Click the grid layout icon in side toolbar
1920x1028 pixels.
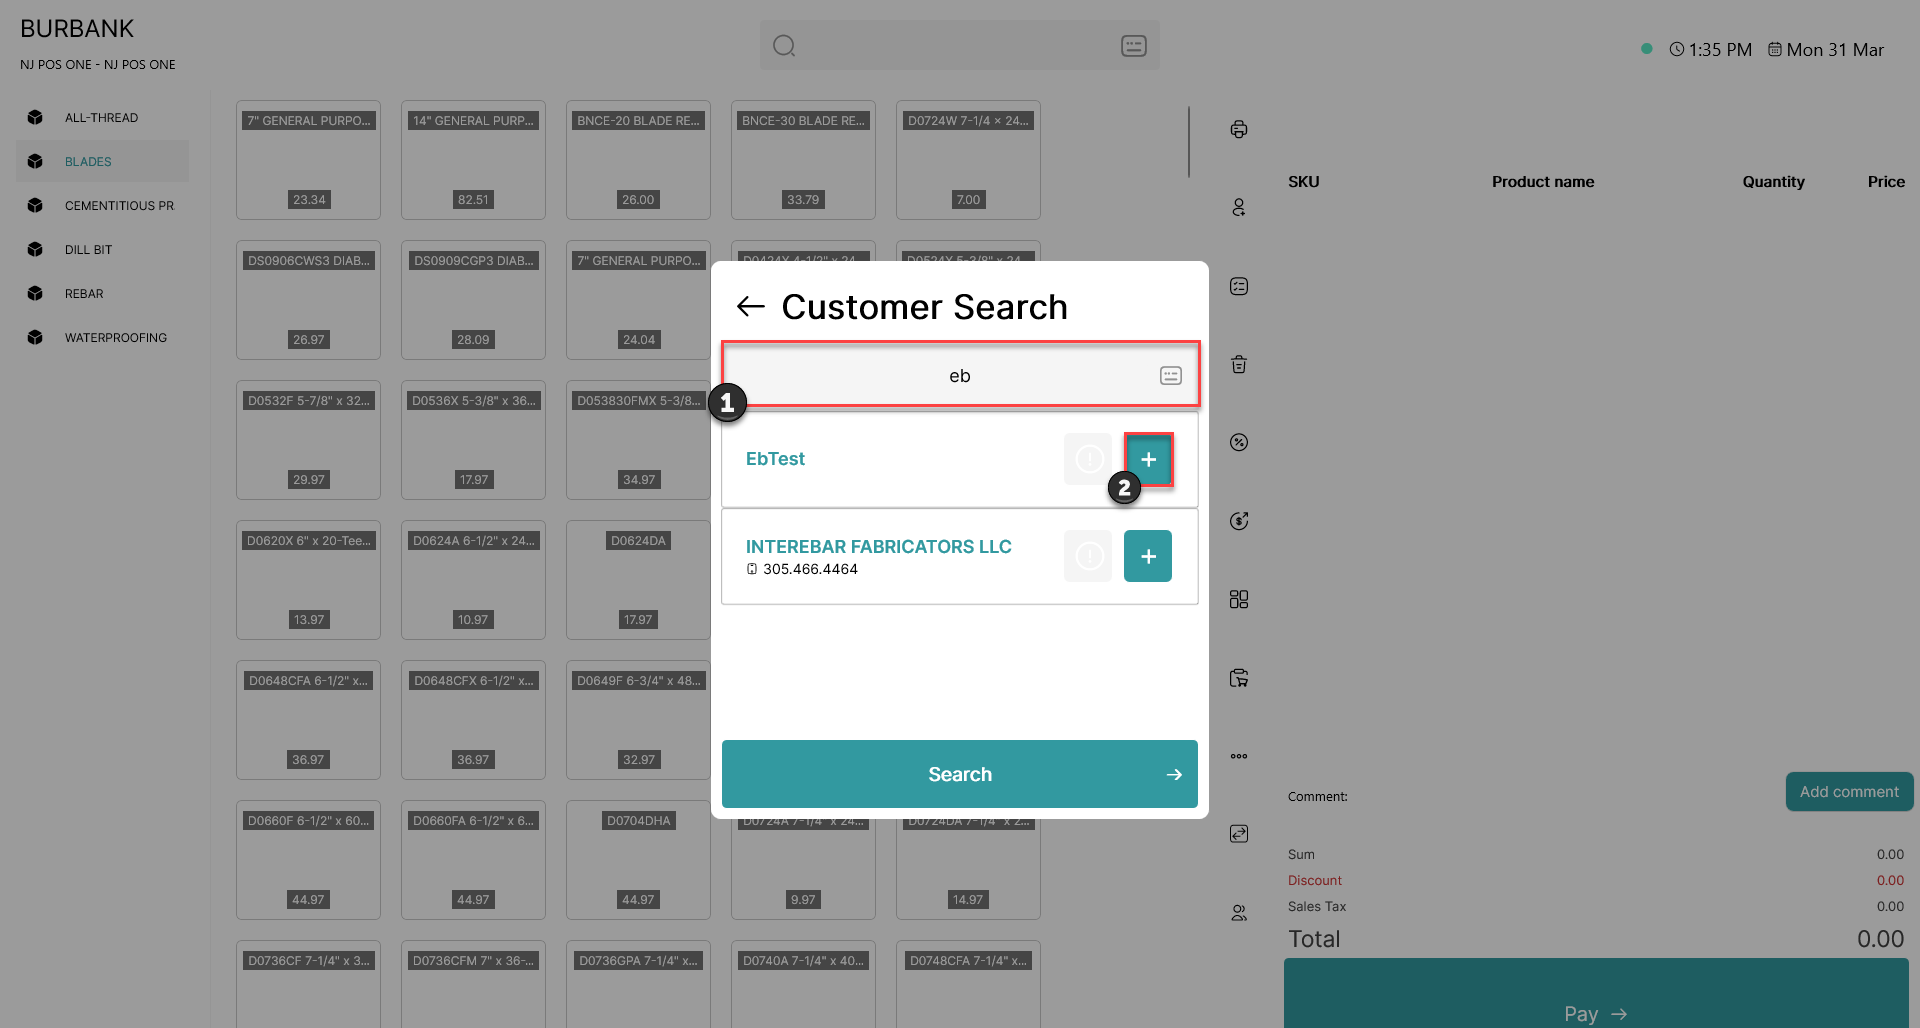pos(1239,599)
